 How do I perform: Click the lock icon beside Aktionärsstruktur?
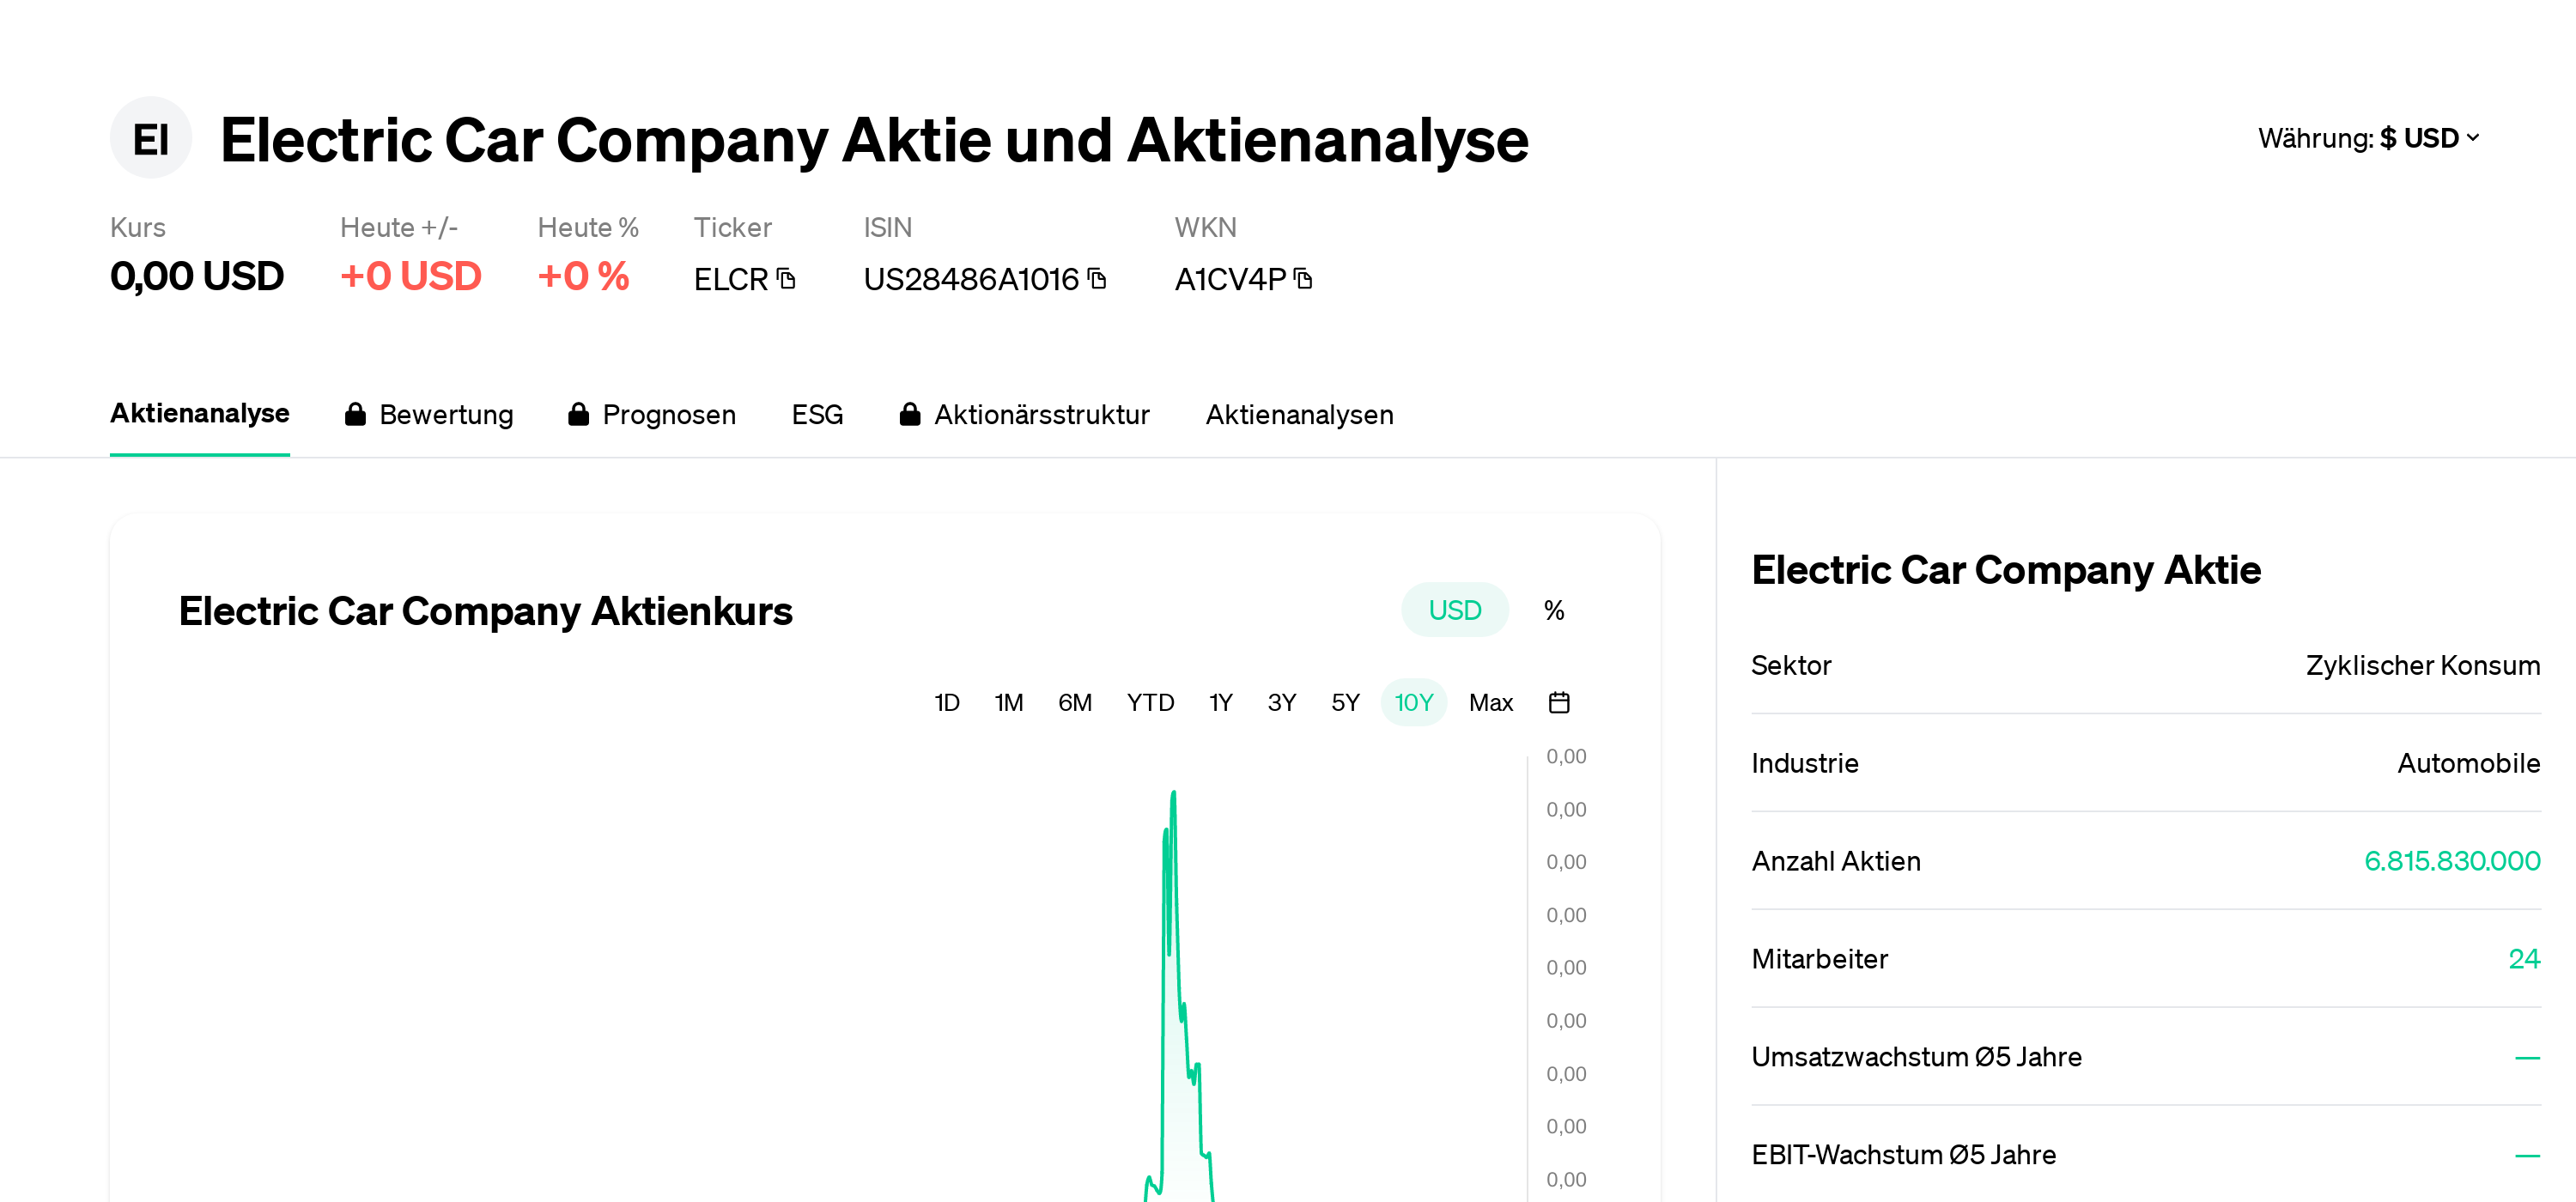pyautogui.click(x=909, y=414)
